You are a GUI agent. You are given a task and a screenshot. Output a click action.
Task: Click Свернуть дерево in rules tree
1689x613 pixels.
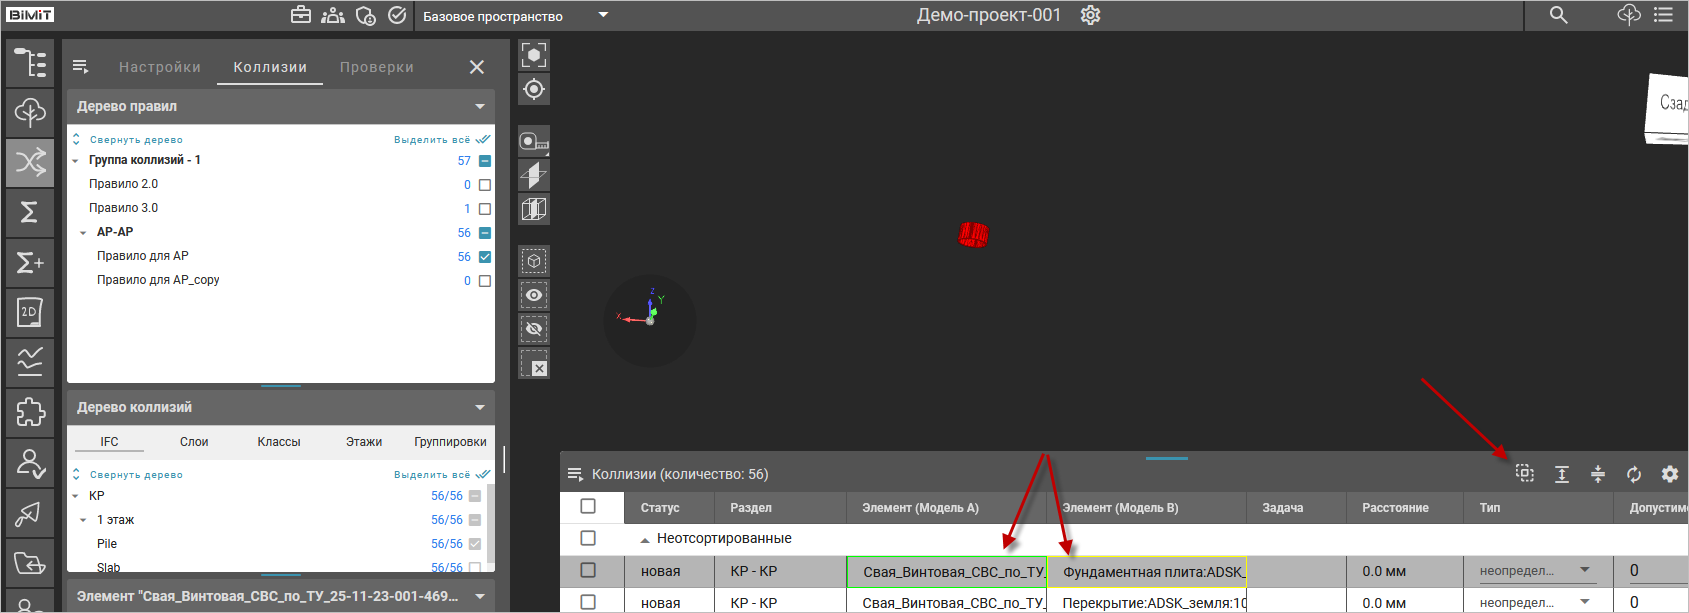pyautogui.click(x=136, y=140)
